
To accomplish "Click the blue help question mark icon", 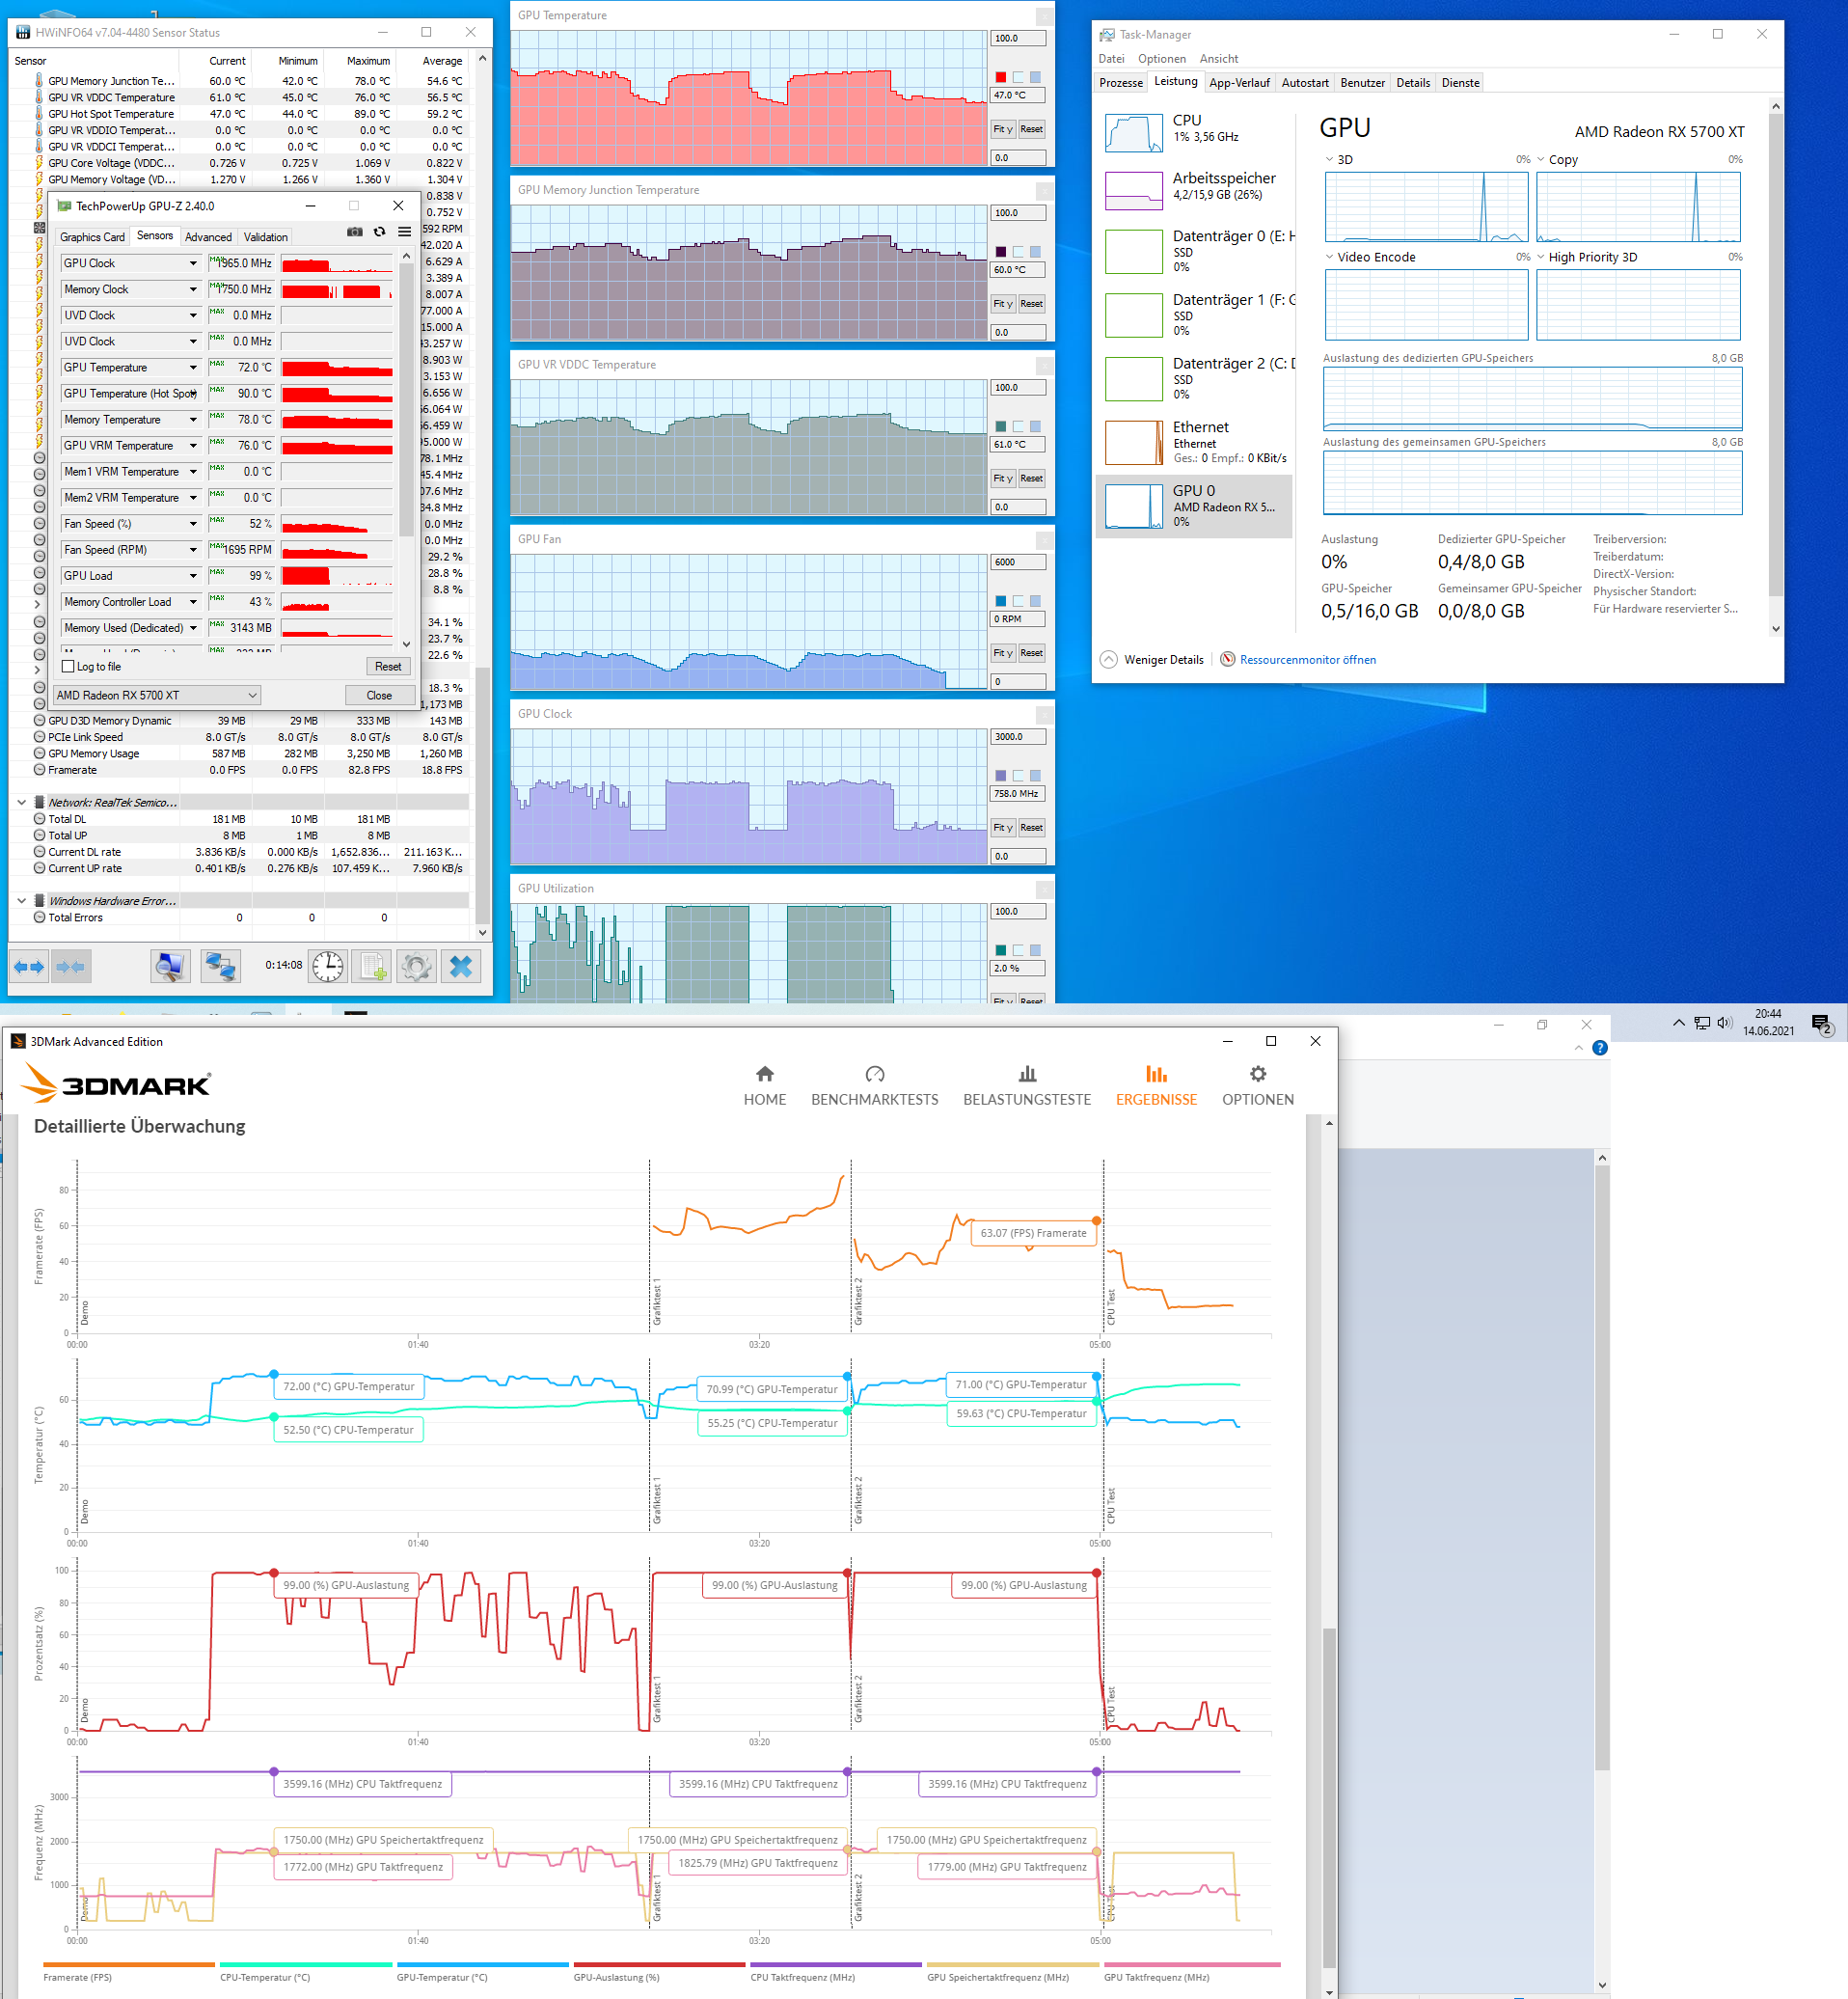I will tap(1600, 1048).
